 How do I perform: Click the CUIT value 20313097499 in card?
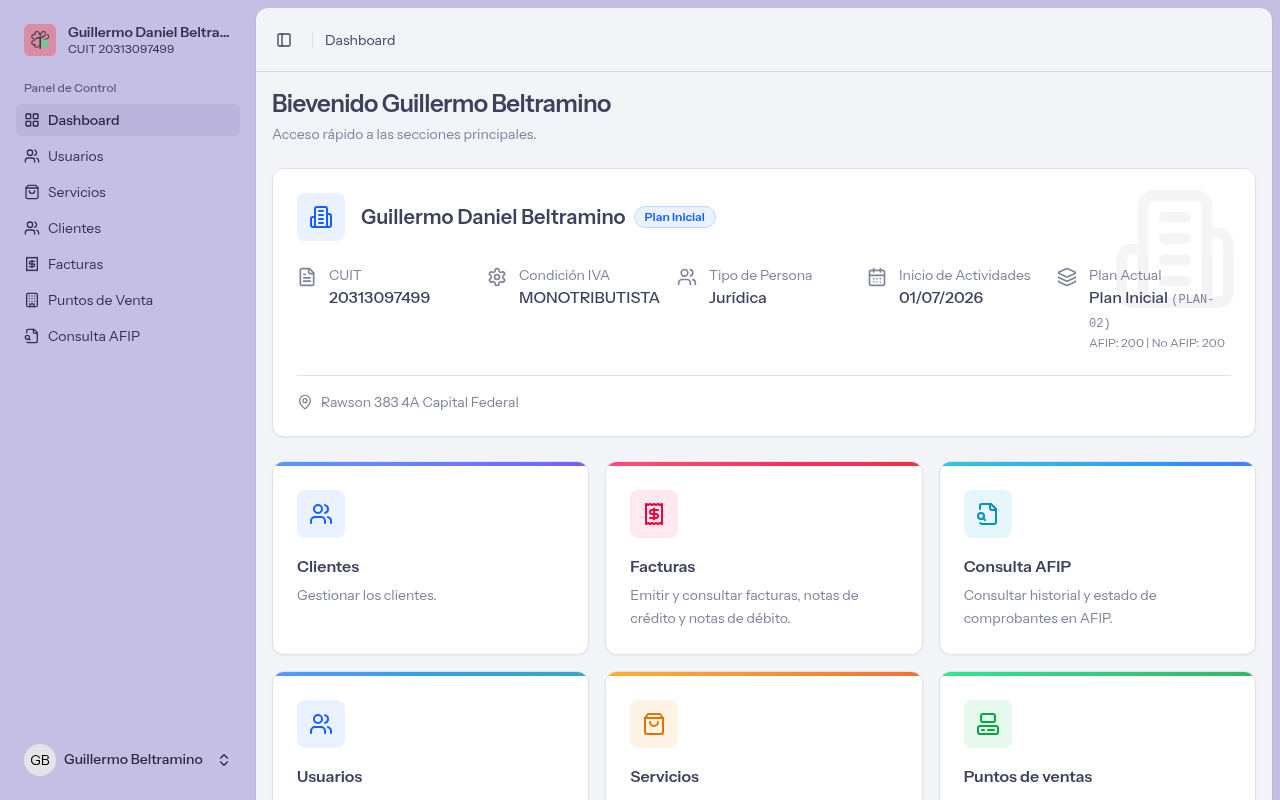(x=379, y=297)
